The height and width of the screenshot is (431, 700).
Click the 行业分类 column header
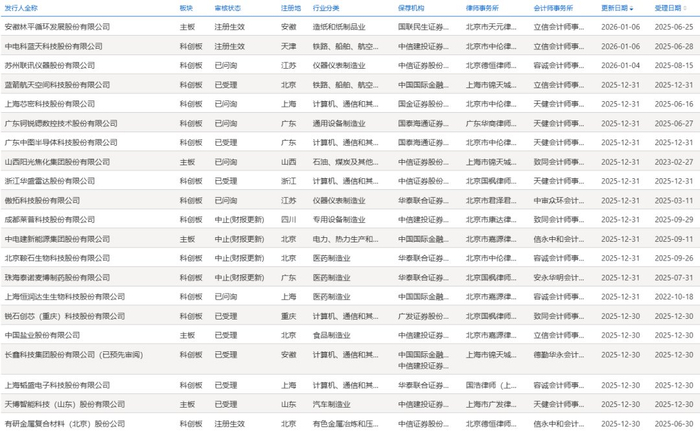[x=326, y=8]
